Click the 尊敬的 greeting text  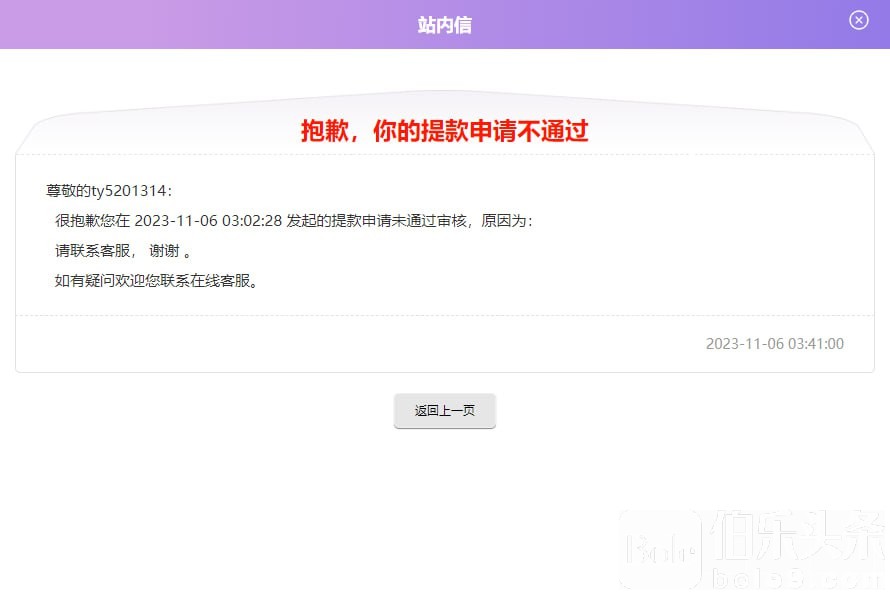point(68,190)
